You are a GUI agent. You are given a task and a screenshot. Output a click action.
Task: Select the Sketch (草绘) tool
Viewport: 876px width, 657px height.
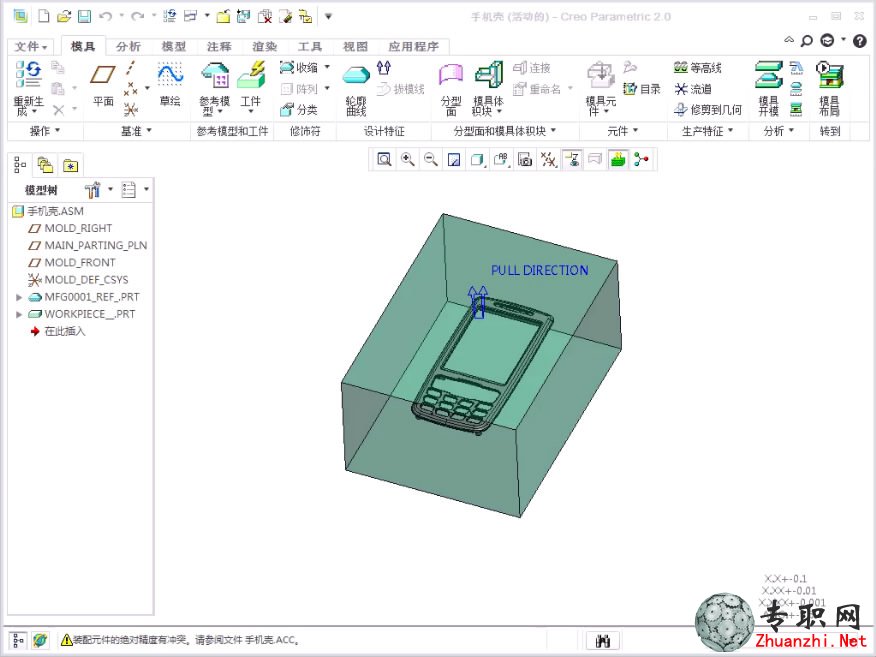[x=170, y=85]
